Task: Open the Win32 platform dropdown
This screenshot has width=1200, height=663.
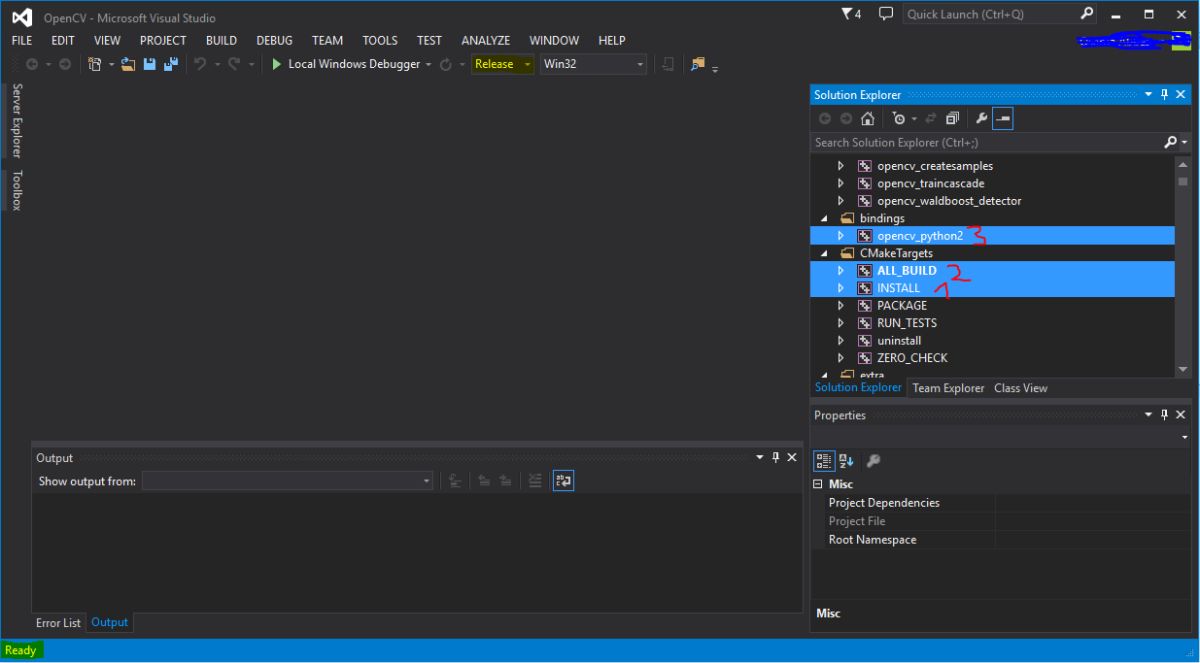Action: click(594, 64)
